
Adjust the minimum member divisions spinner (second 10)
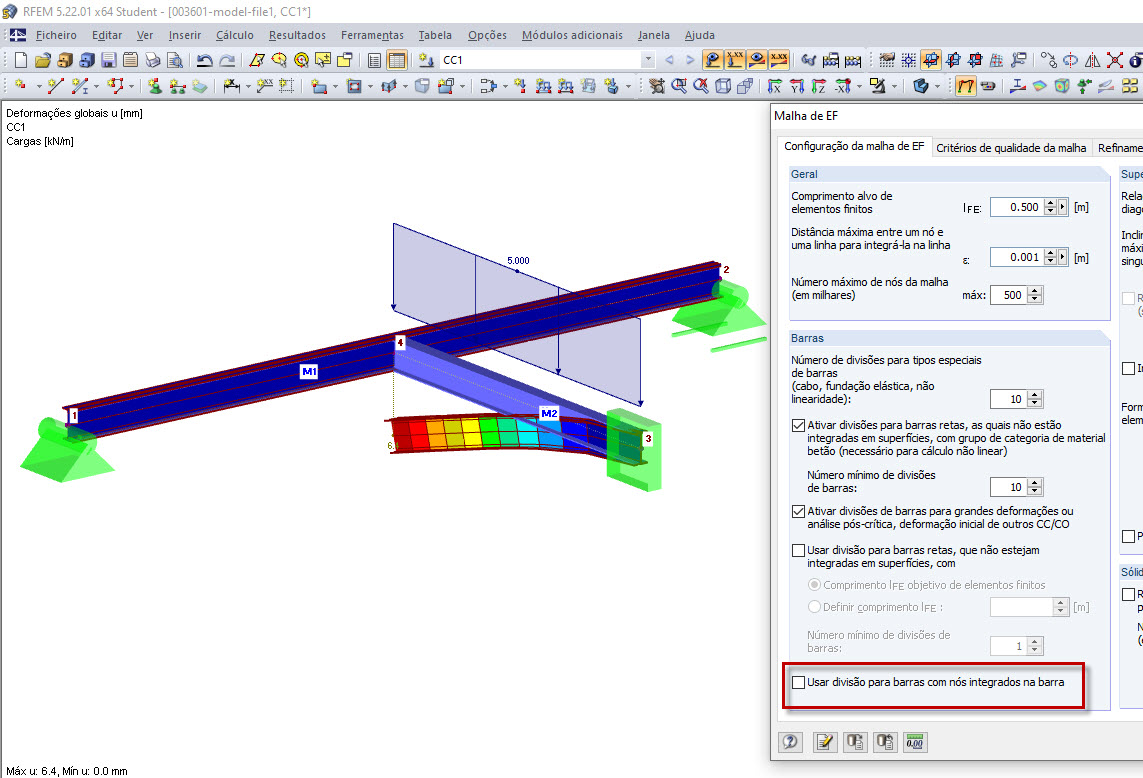point(1034,487)
